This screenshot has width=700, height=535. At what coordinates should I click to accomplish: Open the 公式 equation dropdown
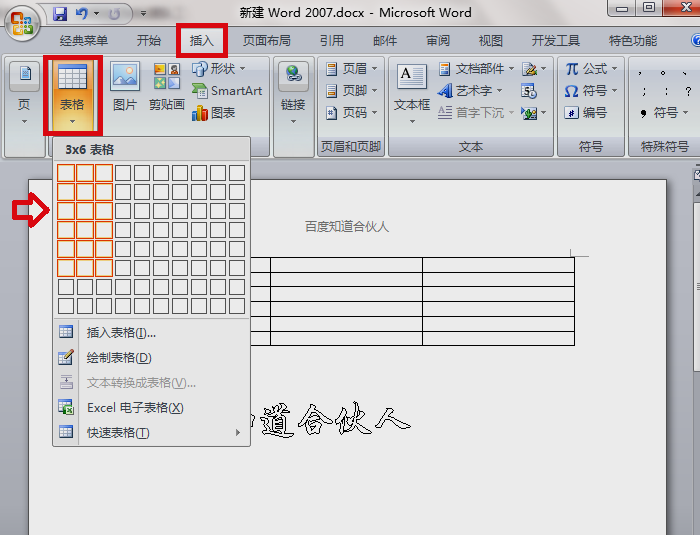click(591, 68)
